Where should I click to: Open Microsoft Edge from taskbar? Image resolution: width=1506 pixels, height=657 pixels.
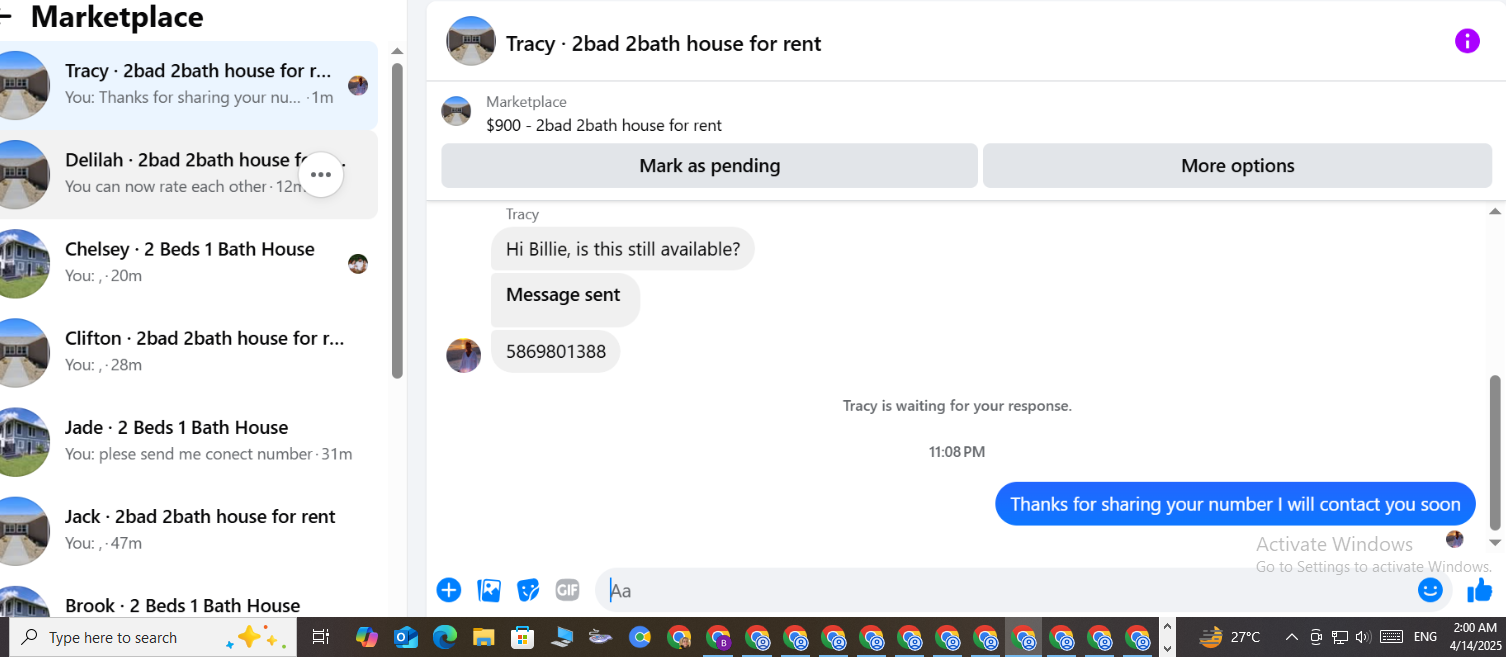(445, 637)
